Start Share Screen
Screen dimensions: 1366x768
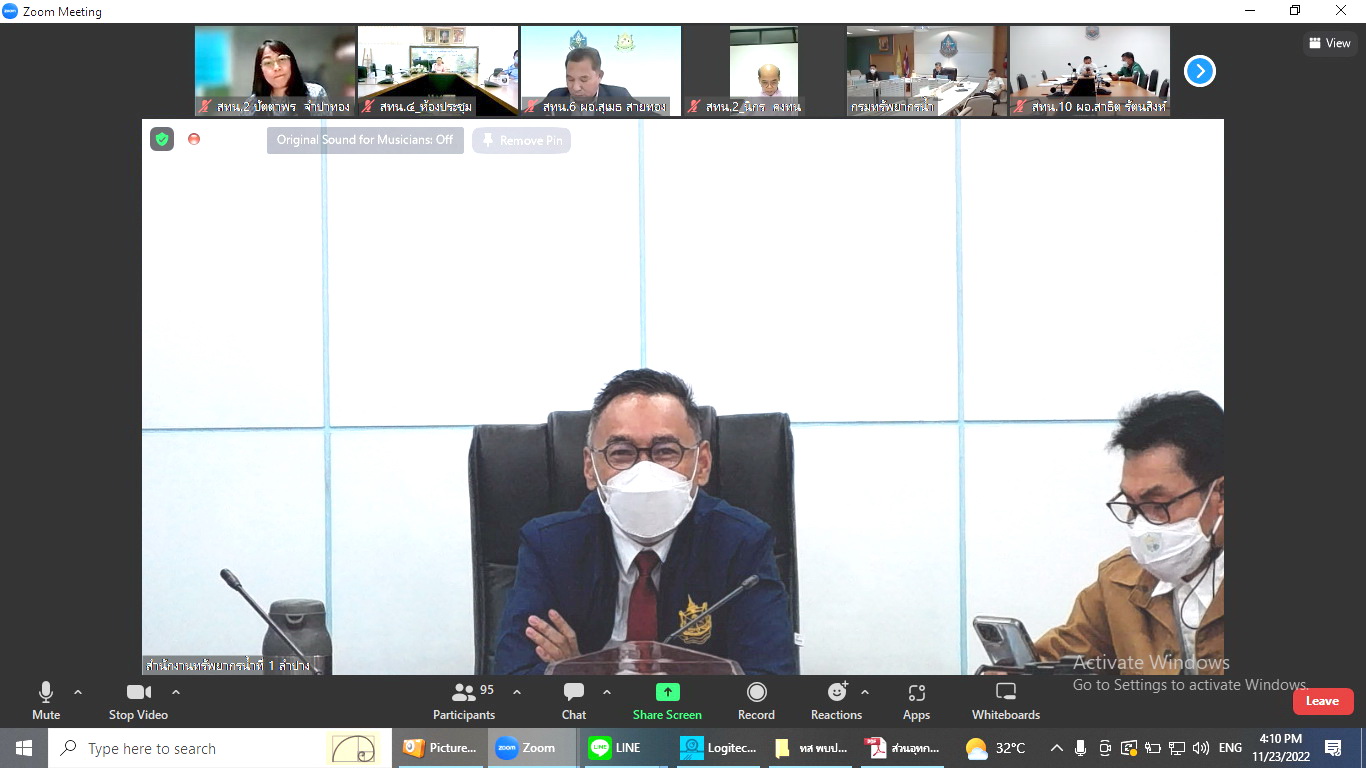[x=667, y=700]
